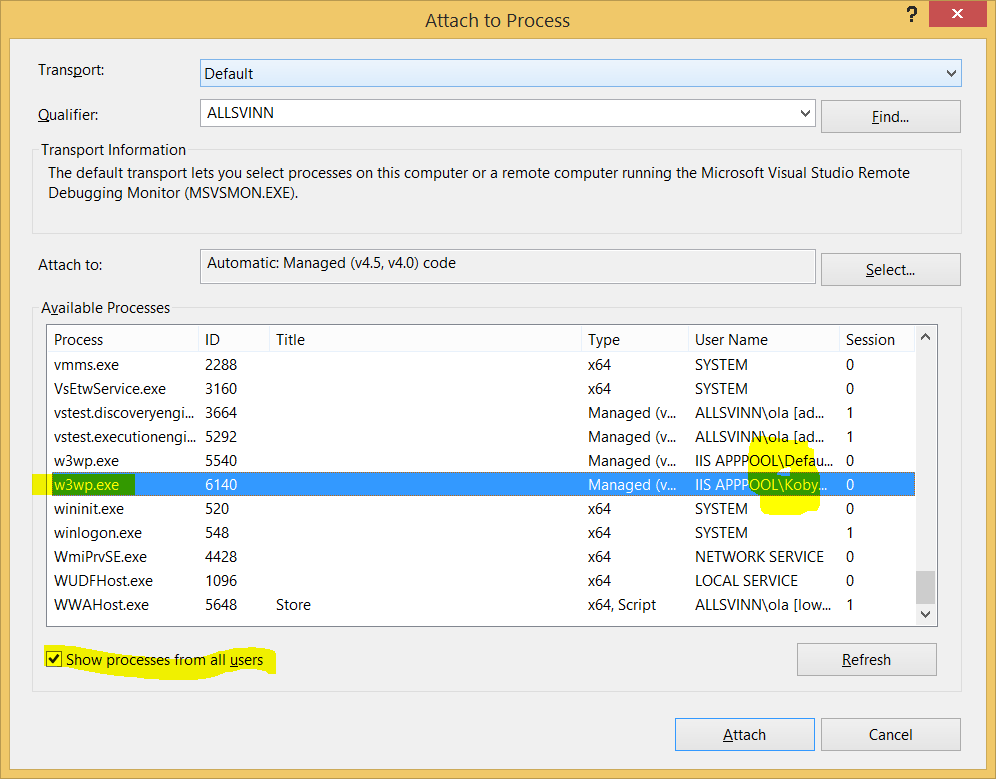Sort by the Type column header
The width and height of the screenshot is (996, 779).
pos(635,339)
